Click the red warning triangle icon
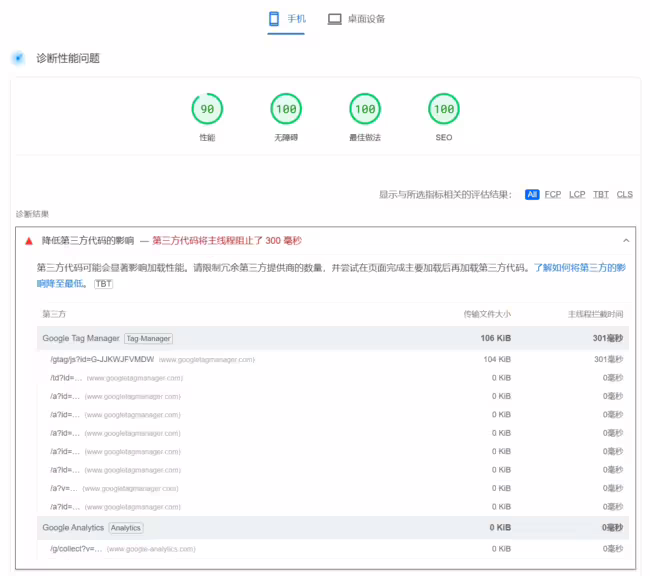The width and height of the screenshot is (650, 576). click(29, 241)
